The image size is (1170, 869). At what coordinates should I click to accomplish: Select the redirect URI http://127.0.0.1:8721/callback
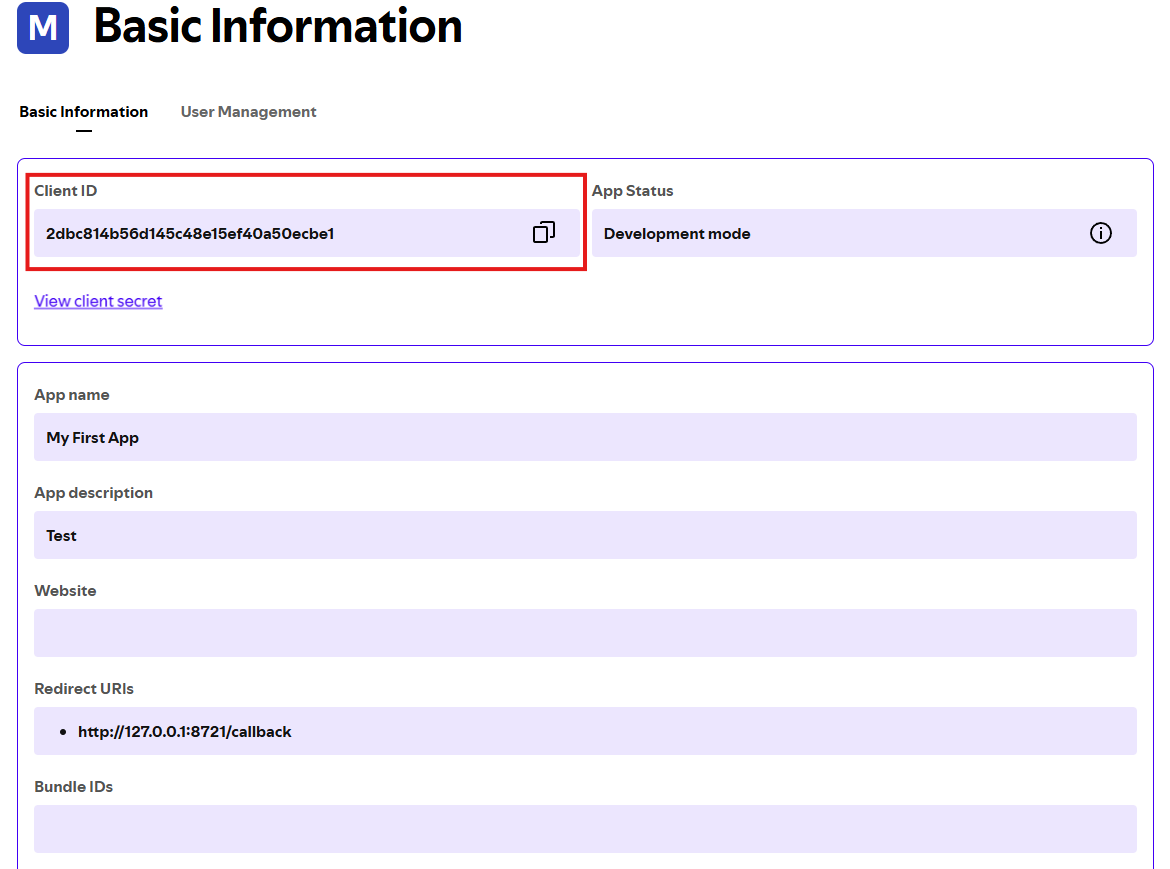point(185,731)
